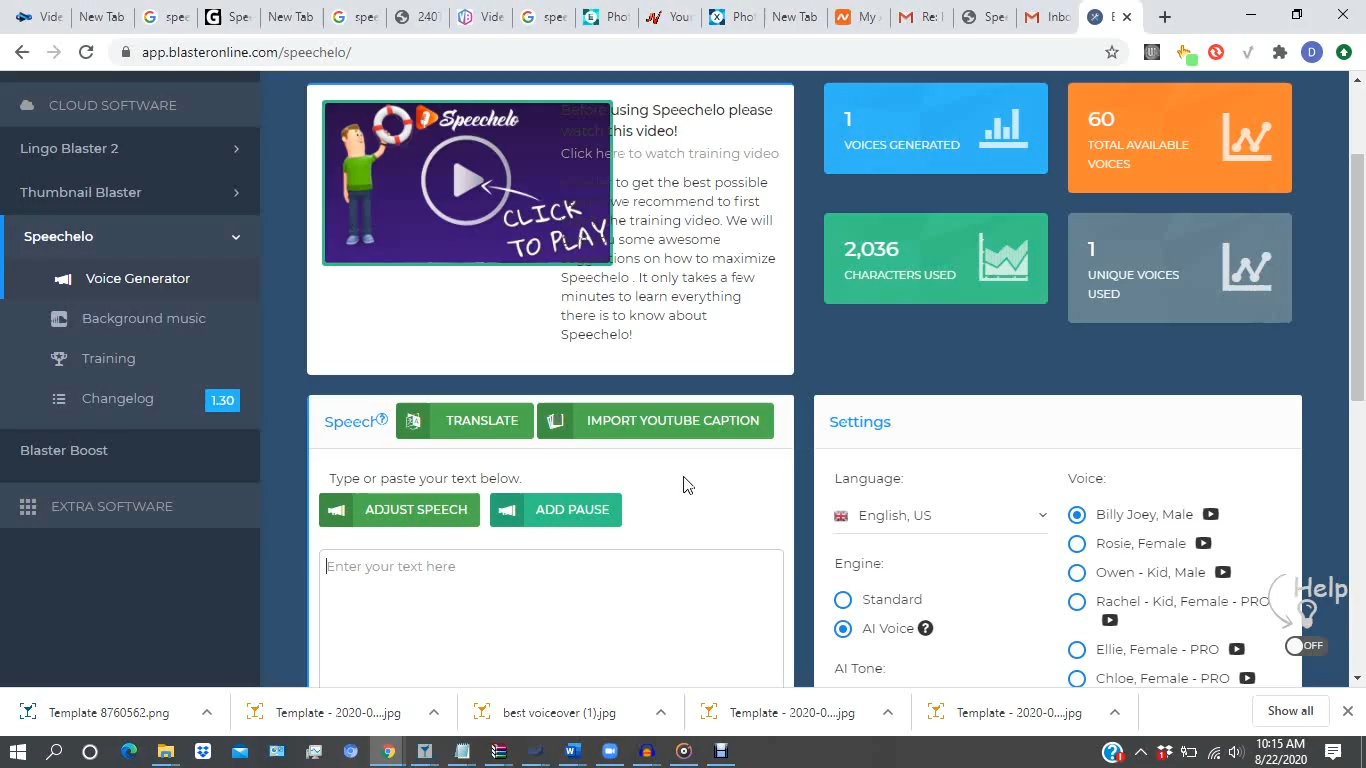Click the Extra Software grid icon

pos(28,507)
